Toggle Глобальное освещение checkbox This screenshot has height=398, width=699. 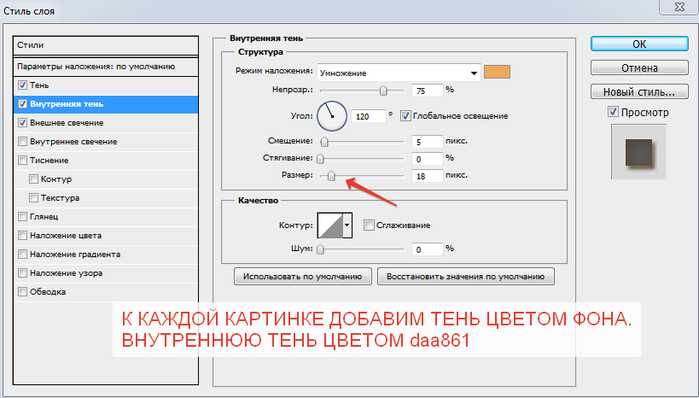[405, 116]
